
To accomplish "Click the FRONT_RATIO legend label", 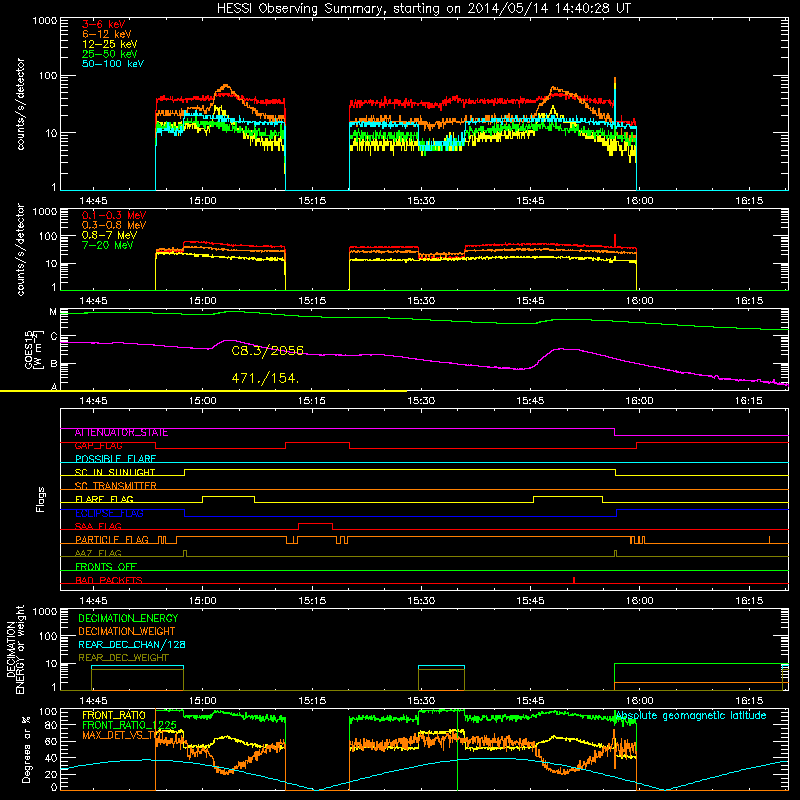I will [114, 715].
